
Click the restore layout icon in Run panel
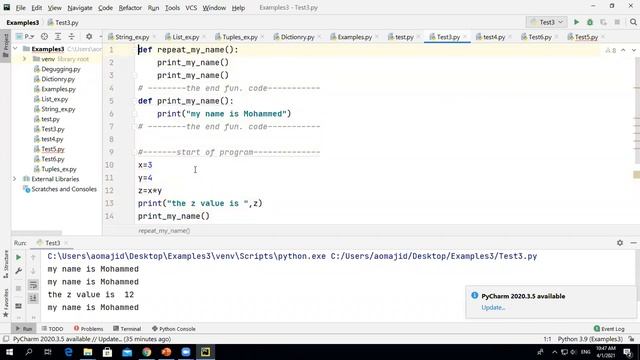[x=18, y=306]
